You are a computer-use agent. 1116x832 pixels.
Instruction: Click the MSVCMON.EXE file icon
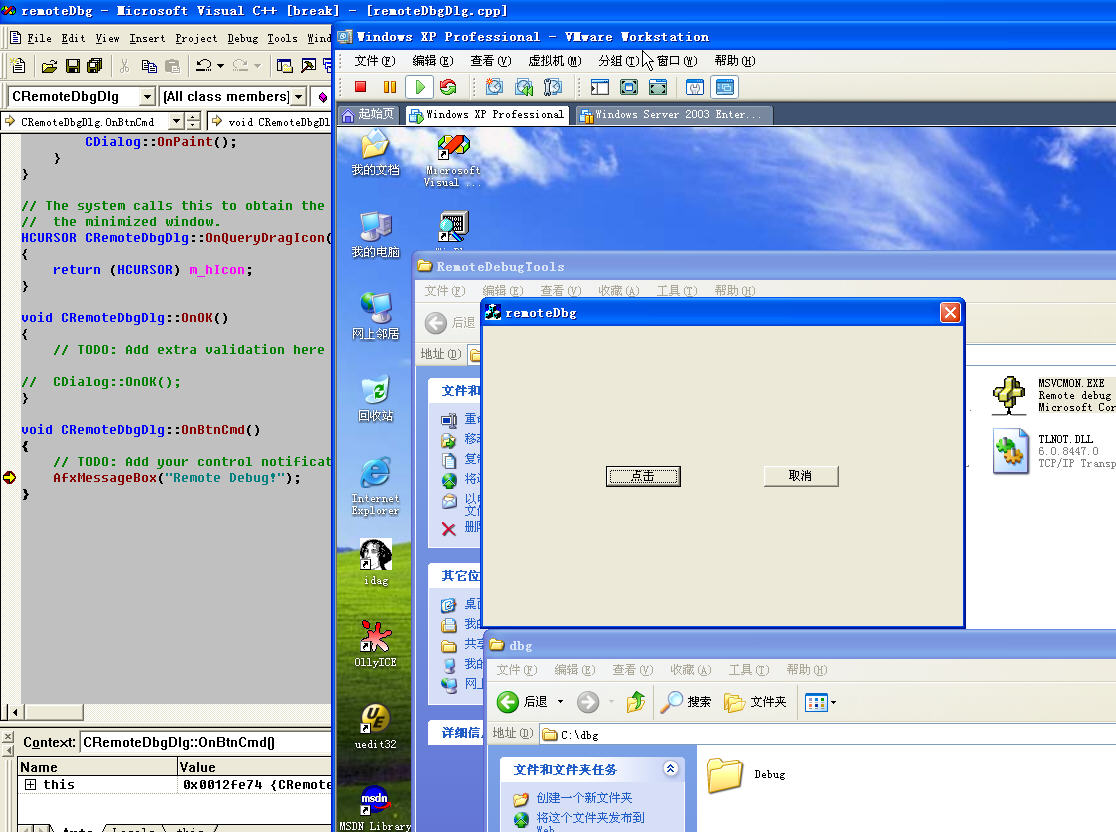point(1009,395)
